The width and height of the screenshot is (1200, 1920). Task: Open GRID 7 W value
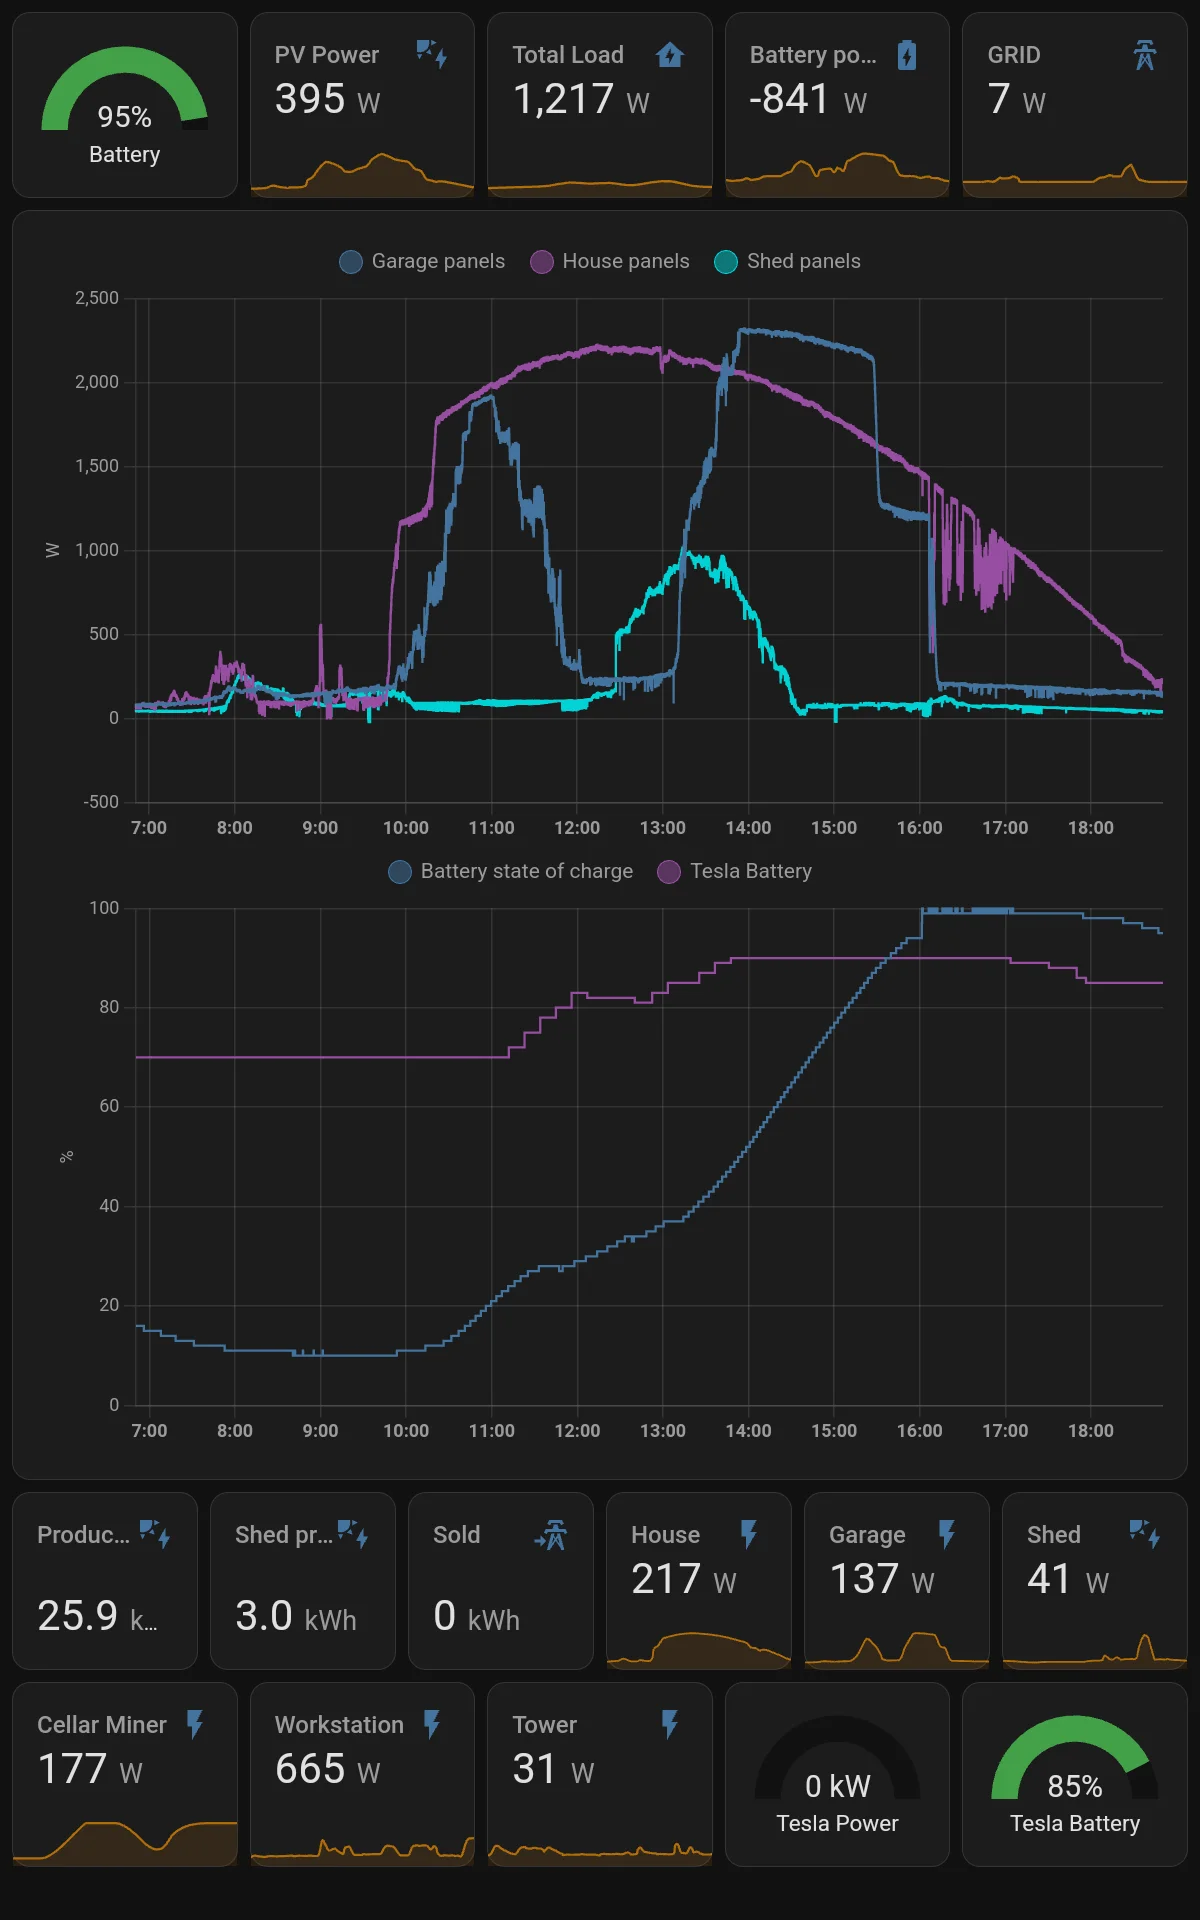click(x=1016, y=99)
